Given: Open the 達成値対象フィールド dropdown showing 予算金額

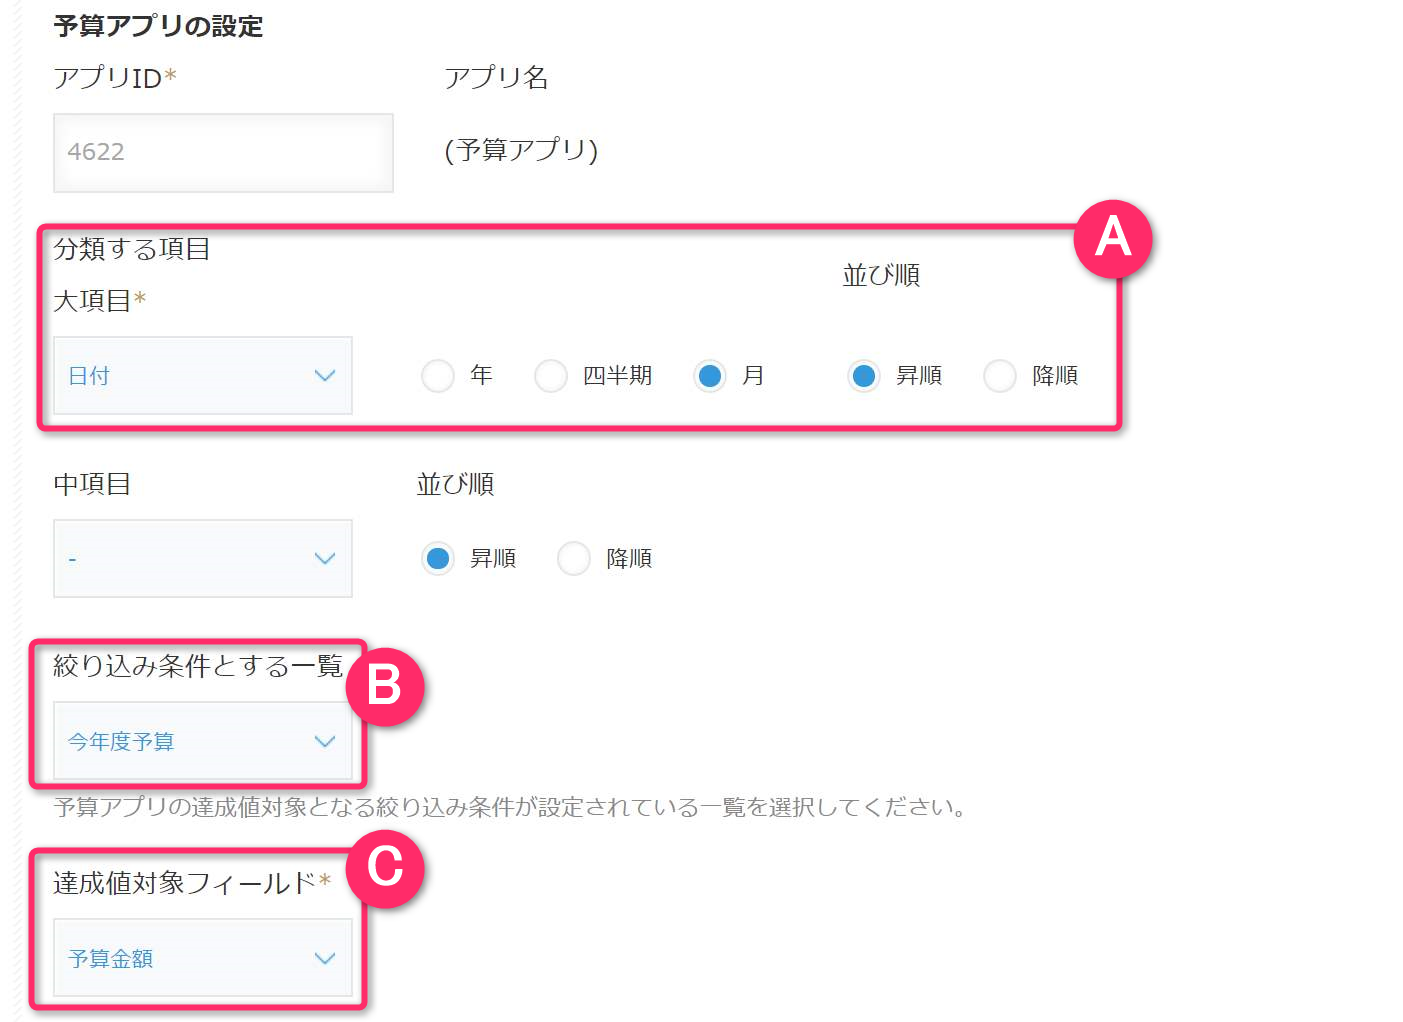Looking at the screenshot, I should (203, 958).
